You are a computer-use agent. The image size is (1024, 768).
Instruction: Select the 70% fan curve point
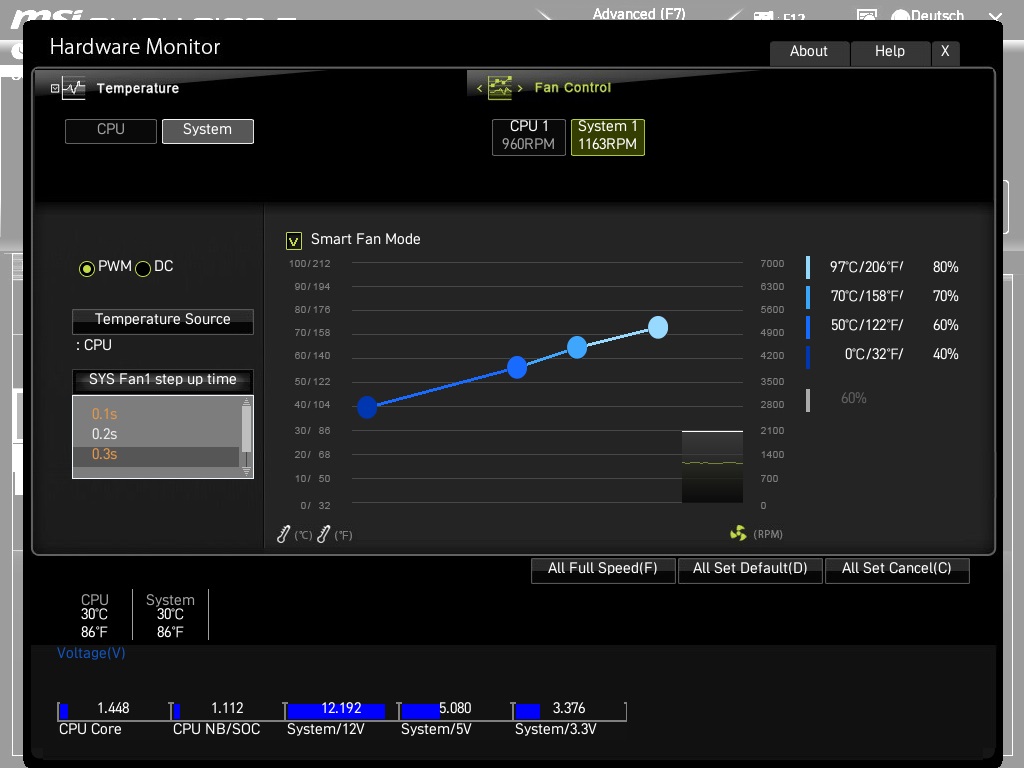click(577, 347)
